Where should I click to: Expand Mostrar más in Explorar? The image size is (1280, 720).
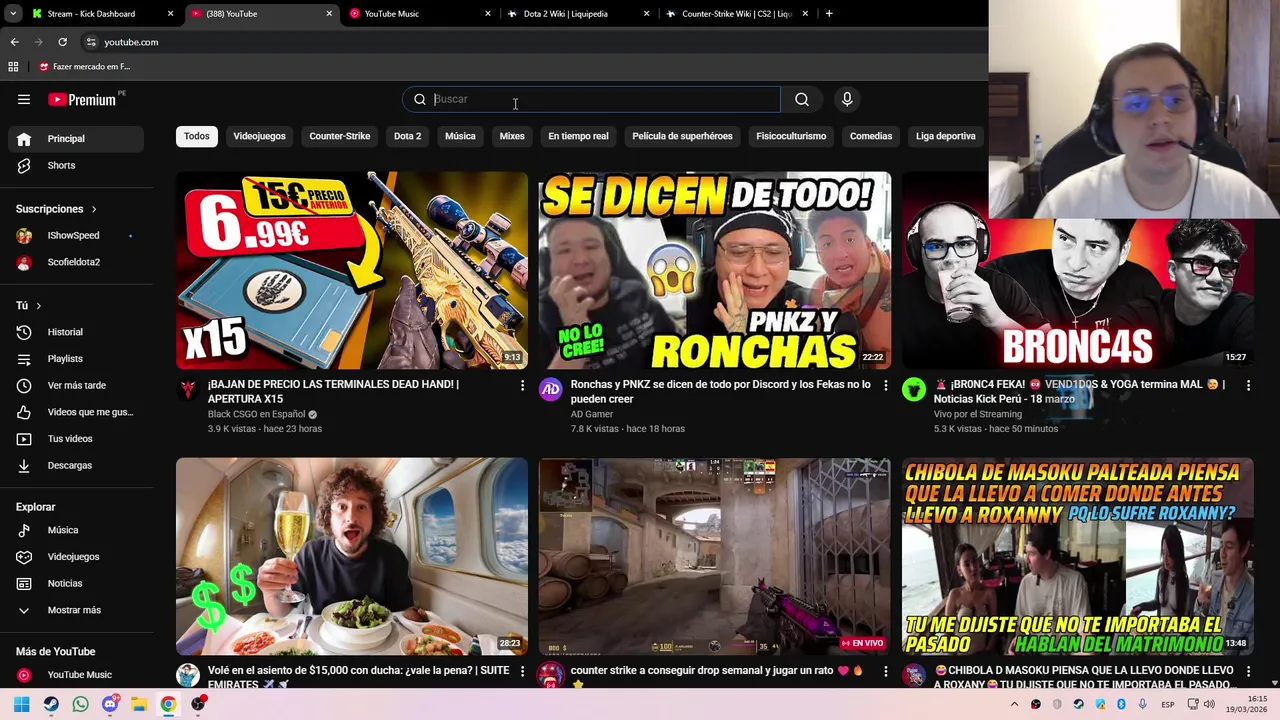(x=76, y=610)
